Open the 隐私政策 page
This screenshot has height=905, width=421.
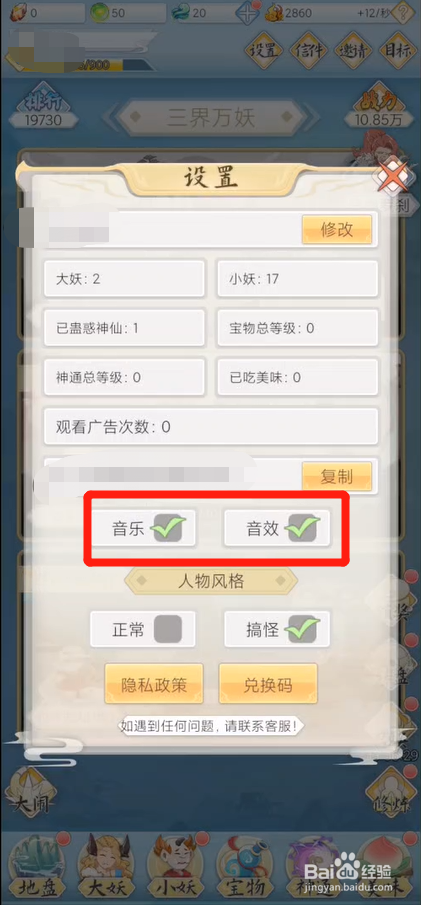click(x=154, y=684)
